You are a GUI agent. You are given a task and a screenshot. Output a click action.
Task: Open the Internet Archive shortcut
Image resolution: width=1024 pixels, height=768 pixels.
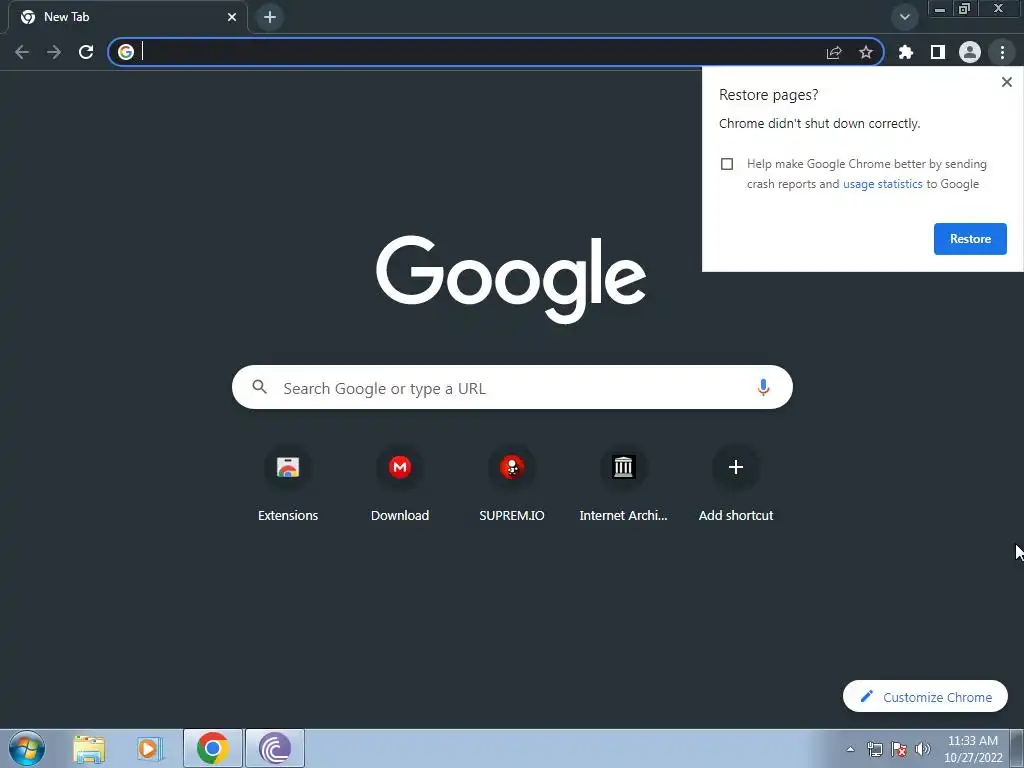pyautogui.click(x=624, y=484)
